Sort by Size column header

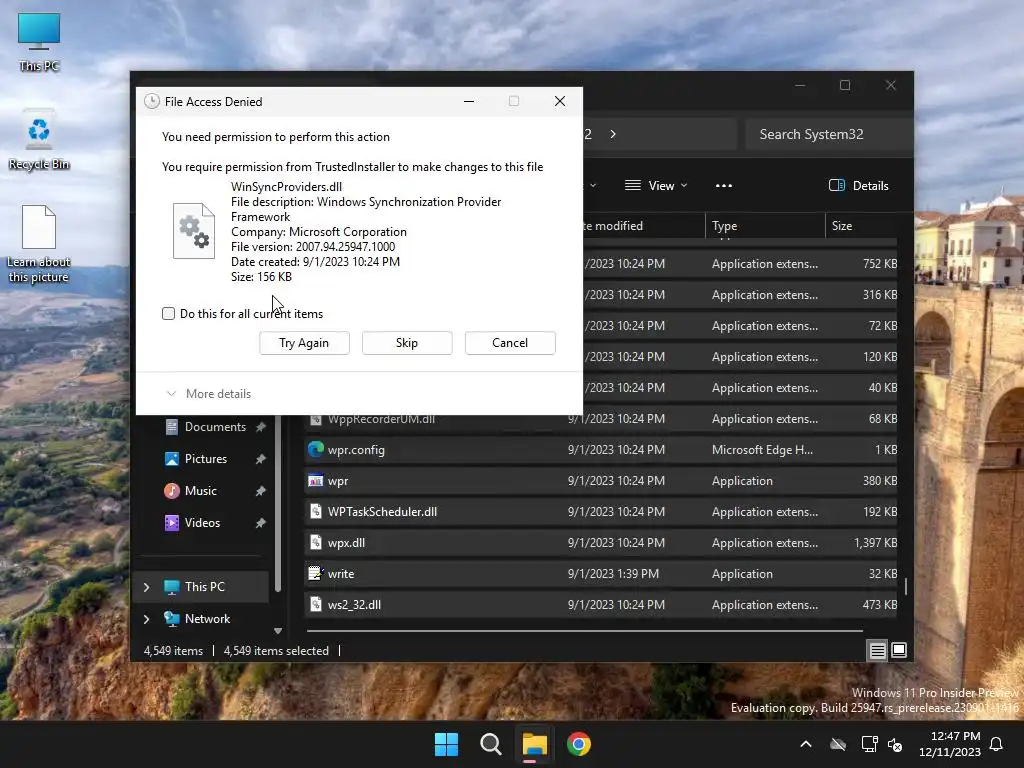pos(861,226)
